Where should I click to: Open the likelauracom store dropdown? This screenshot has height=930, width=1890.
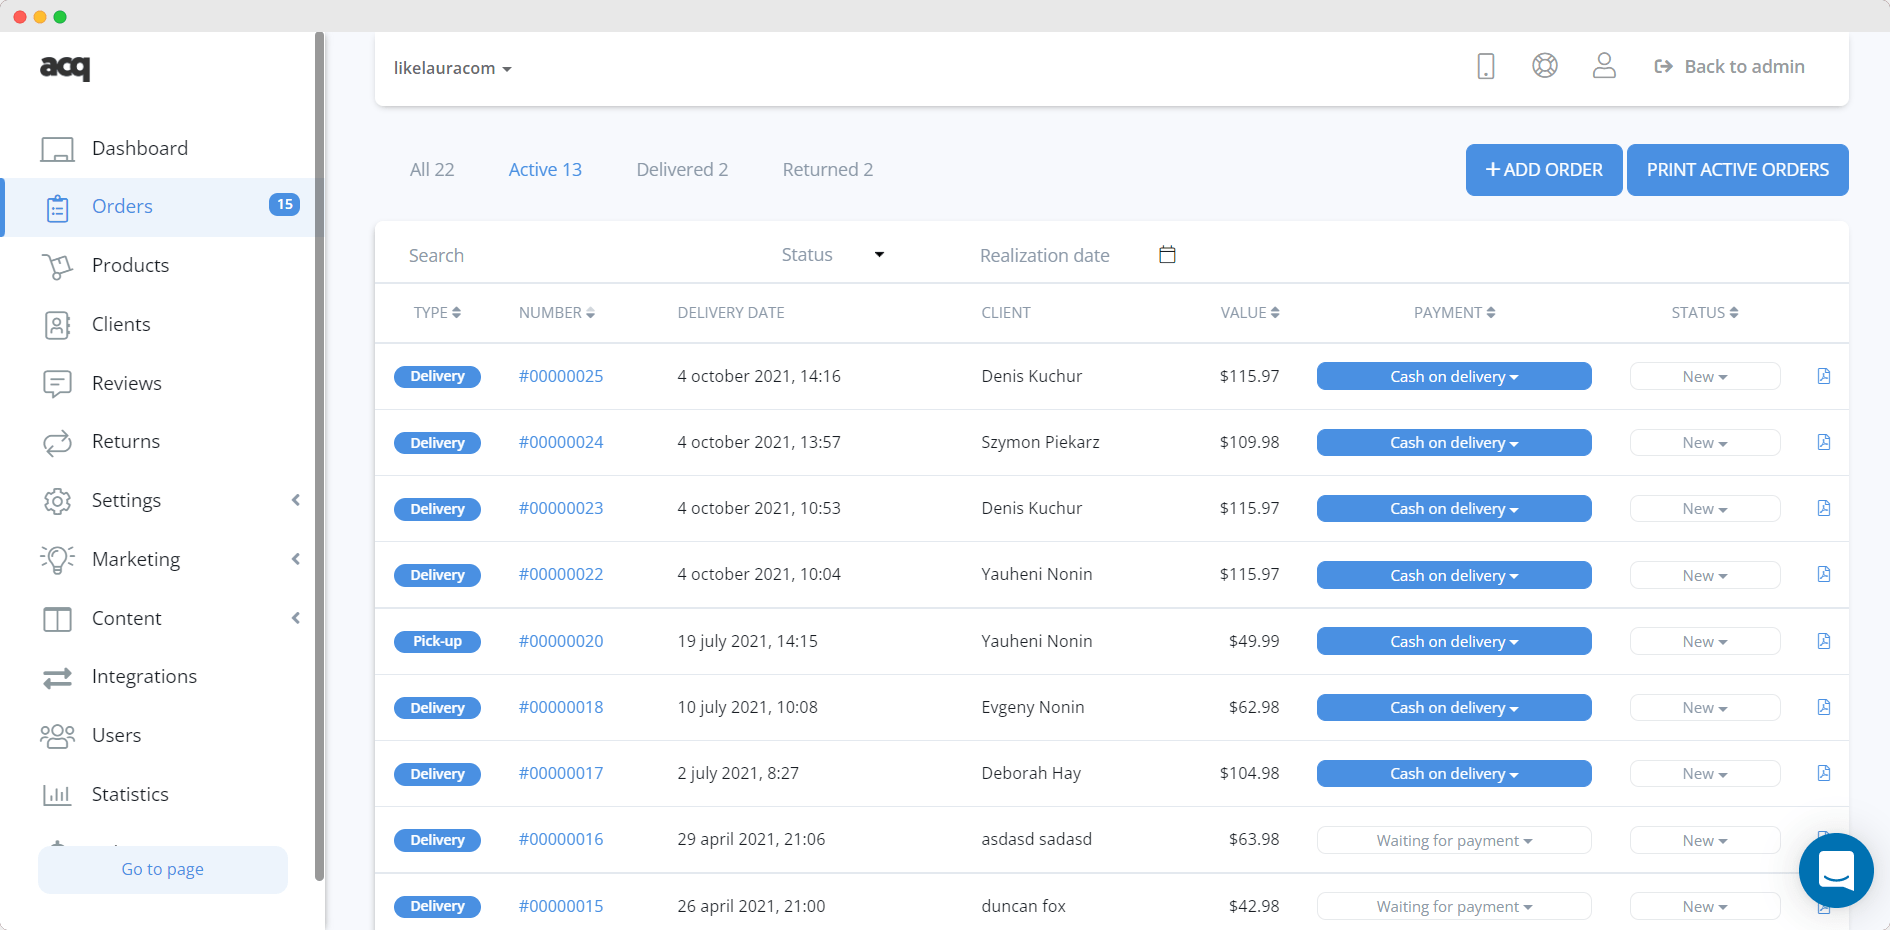coord(453,68)
